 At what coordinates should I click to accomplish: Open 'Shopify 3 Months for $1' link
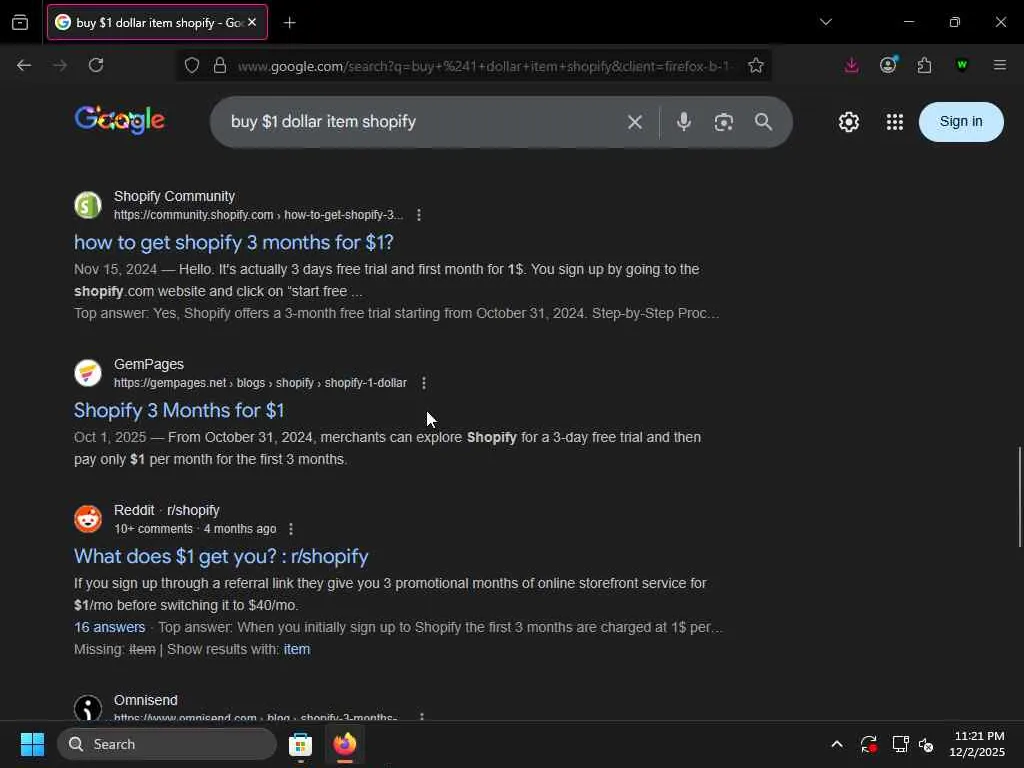click(x=179, y=410)
